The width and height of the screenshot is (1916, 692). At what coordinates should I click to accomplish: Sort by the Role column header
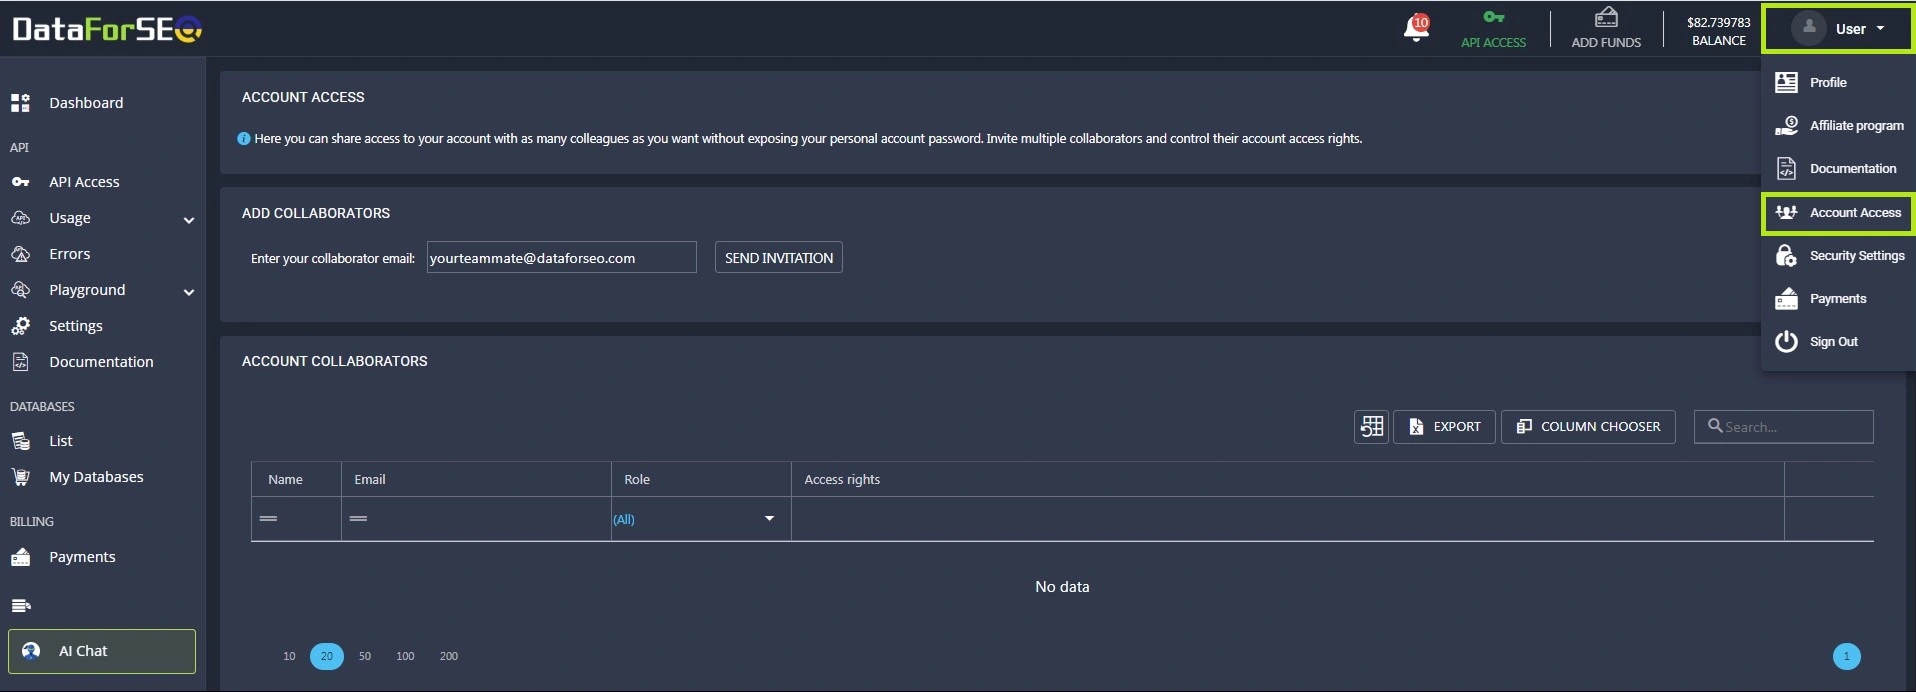coord(701,479)
